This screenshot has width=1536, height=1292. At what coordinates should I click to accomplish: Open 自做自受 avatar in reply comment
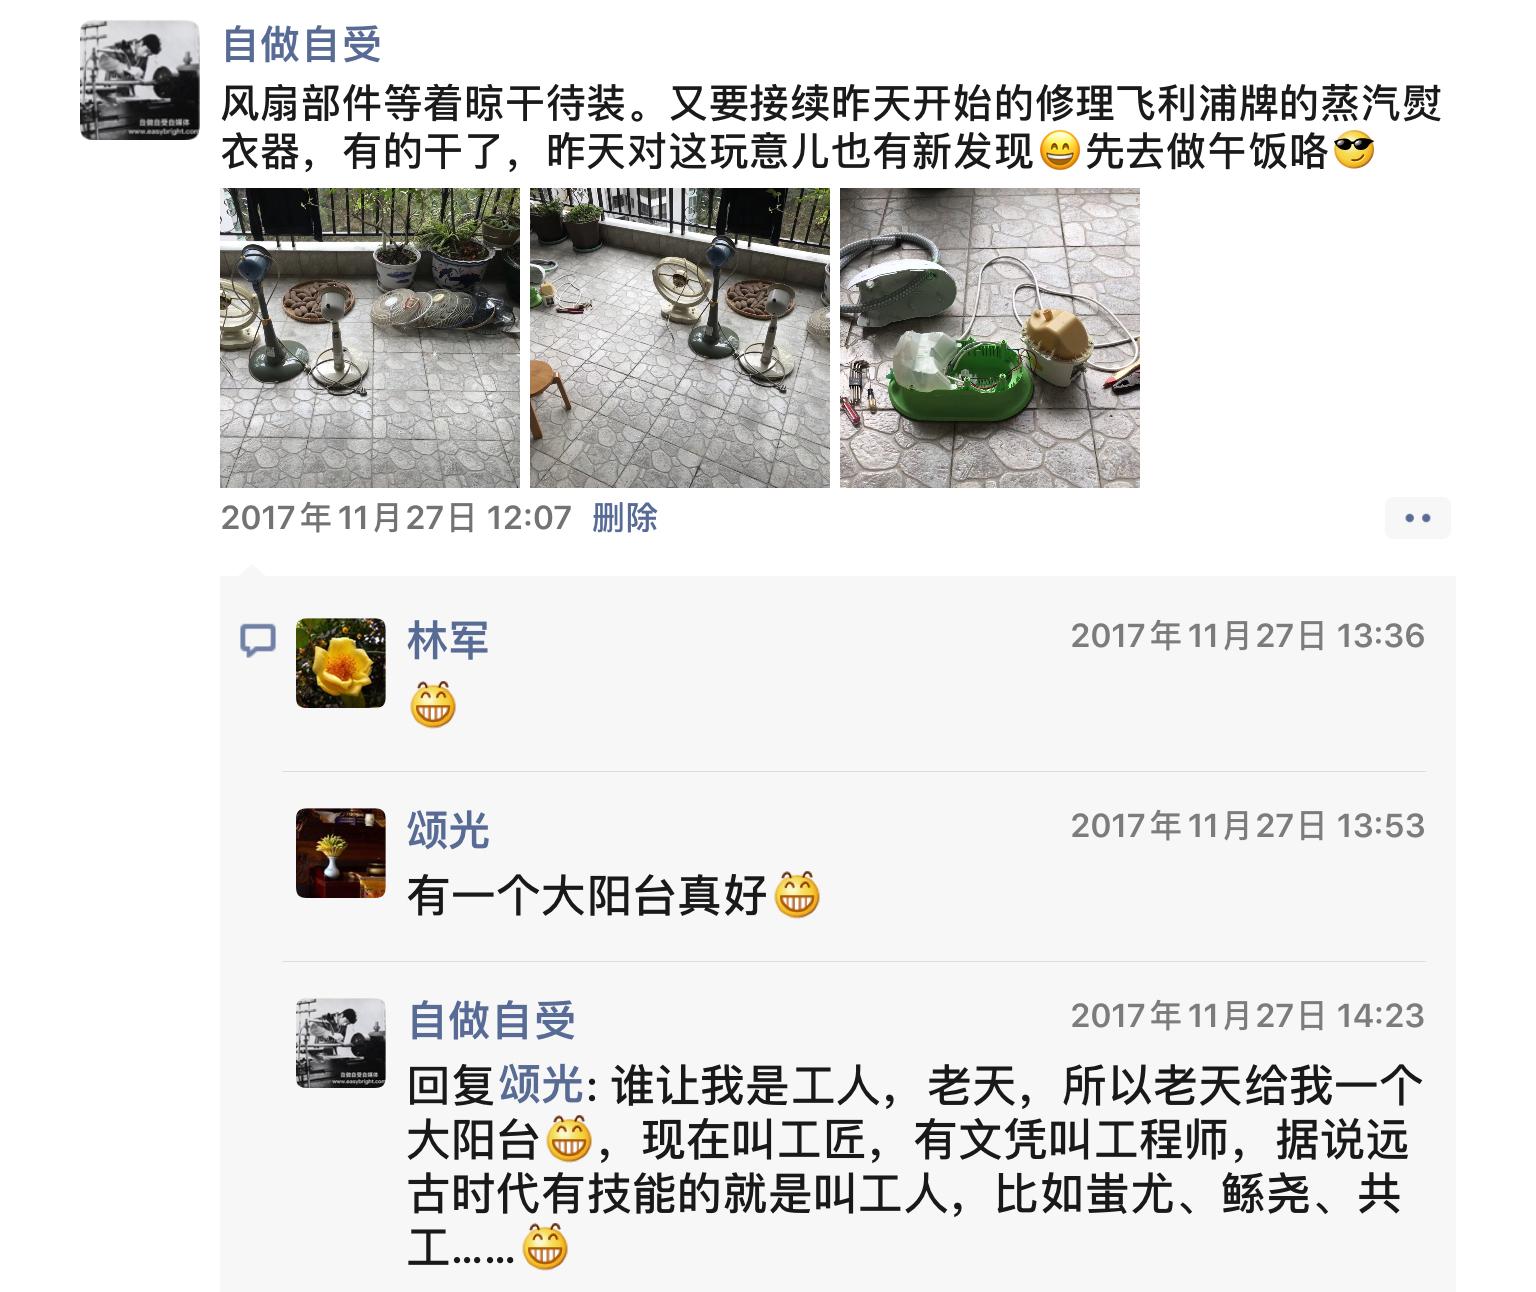[341, 1043]
